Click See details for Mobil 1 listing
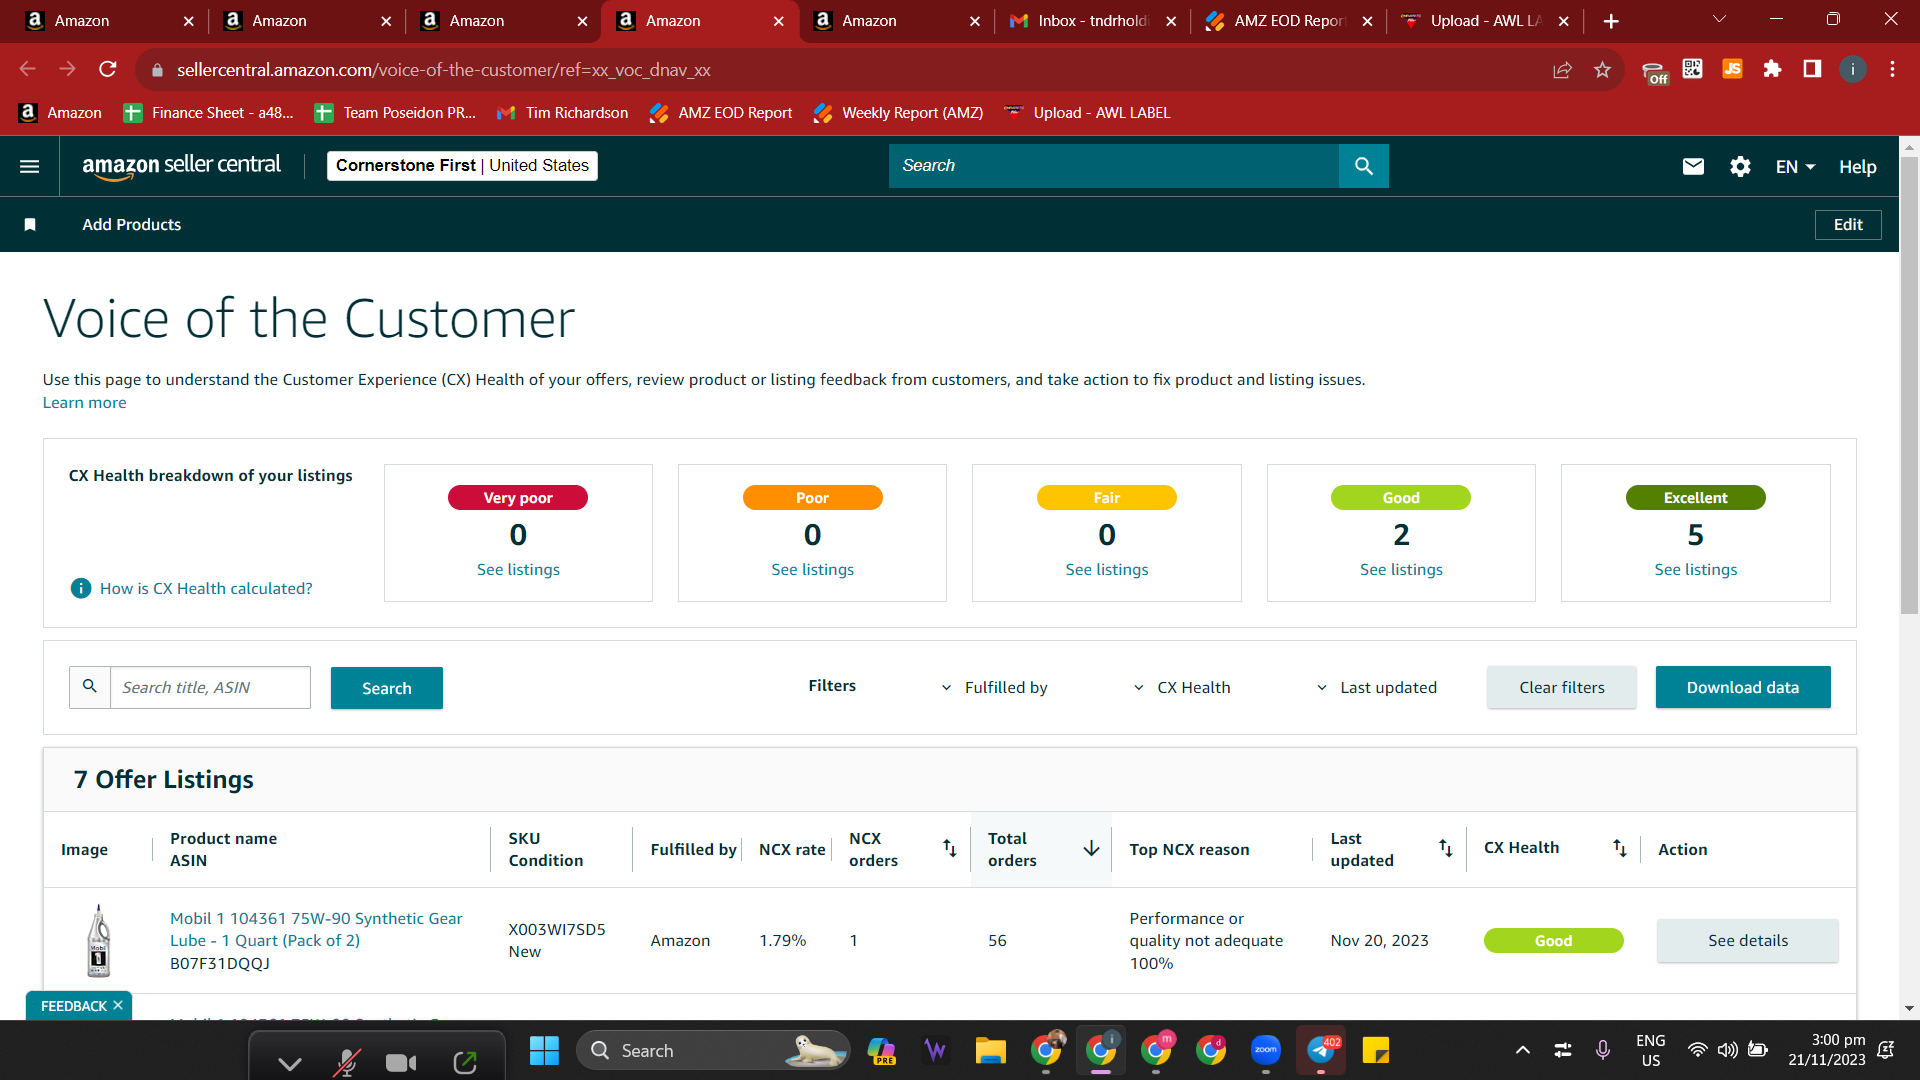Viewport: 1920px width, 1080px height. (x=1747, y=940)
